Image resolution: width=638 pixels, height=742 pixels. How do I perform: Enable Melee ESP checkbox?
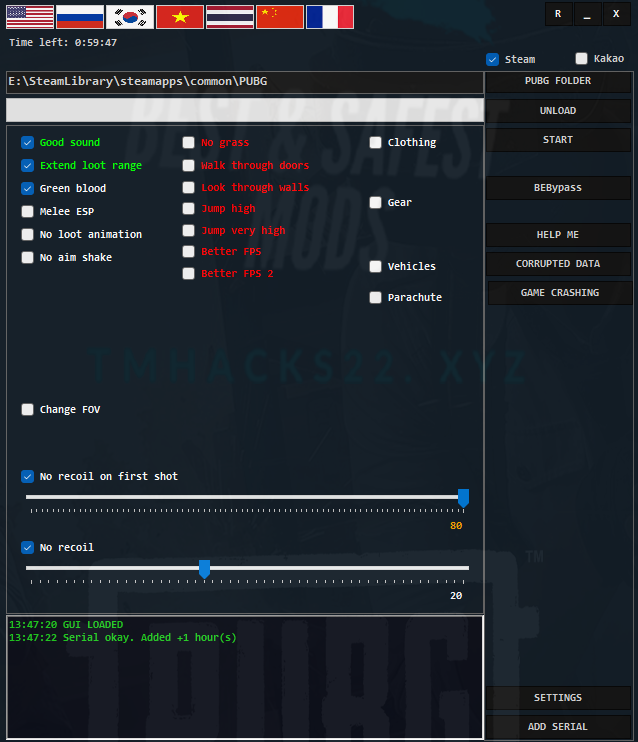tap(27, 212)
